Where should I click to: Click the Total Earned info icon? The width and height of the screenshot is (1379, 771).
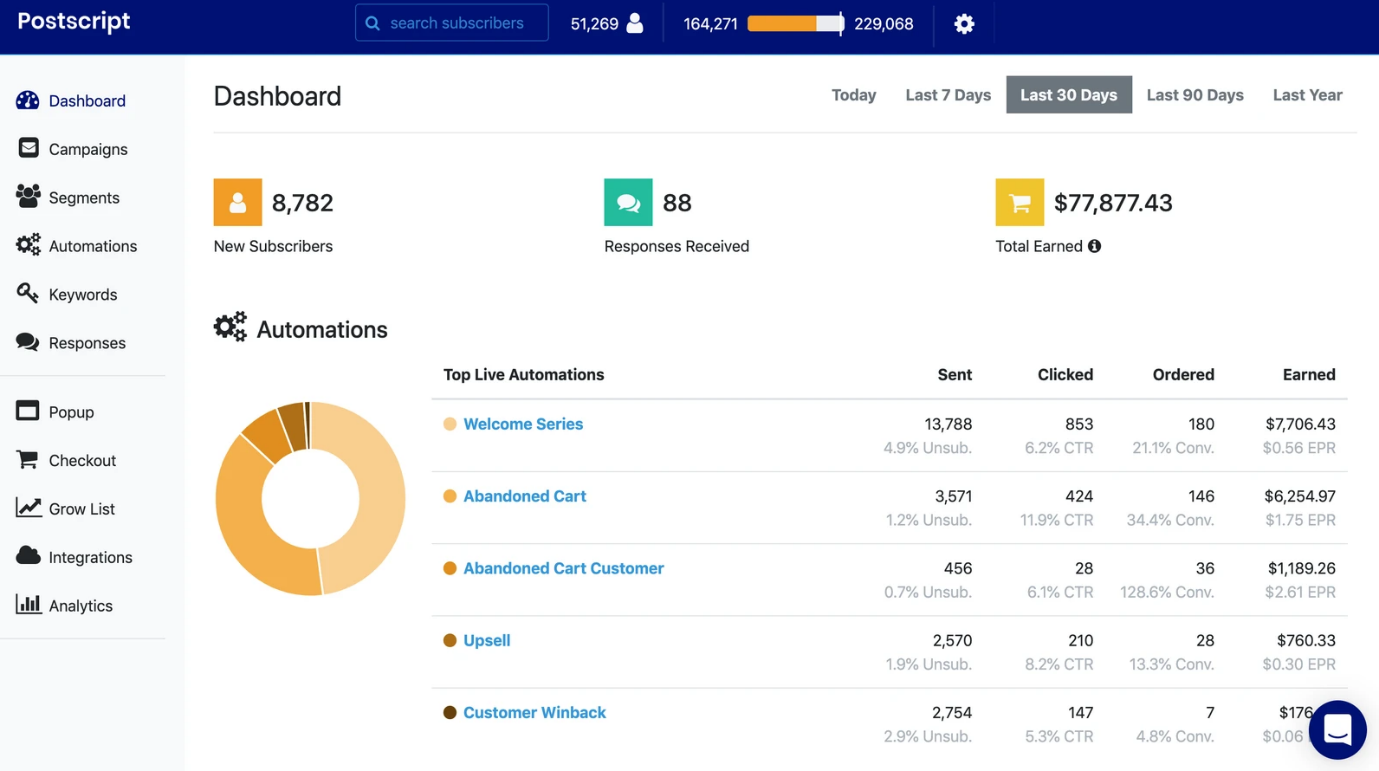point(1095,246)
